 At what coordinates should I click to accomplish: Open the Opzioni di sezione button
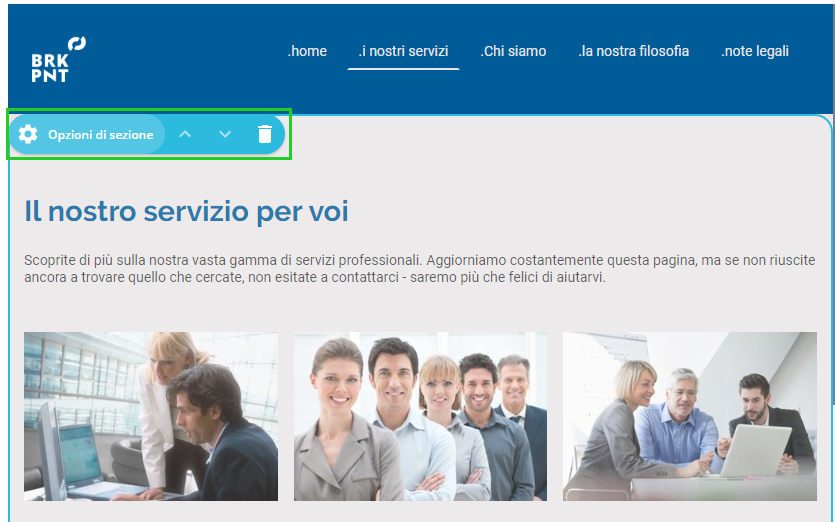pyautogui.click(x=87, y=134)
